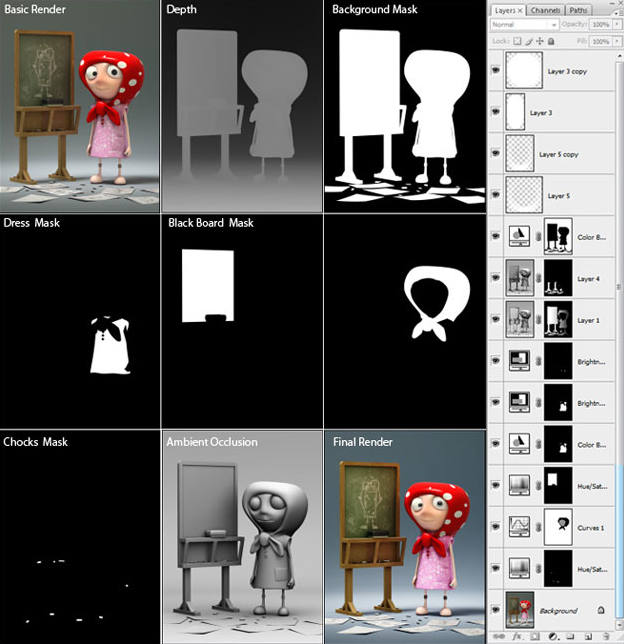This screenshot has height=644, width=624.
Task: Click the lock transparent pixels icon
Action: pyautogui.click(x=518, y=41)
